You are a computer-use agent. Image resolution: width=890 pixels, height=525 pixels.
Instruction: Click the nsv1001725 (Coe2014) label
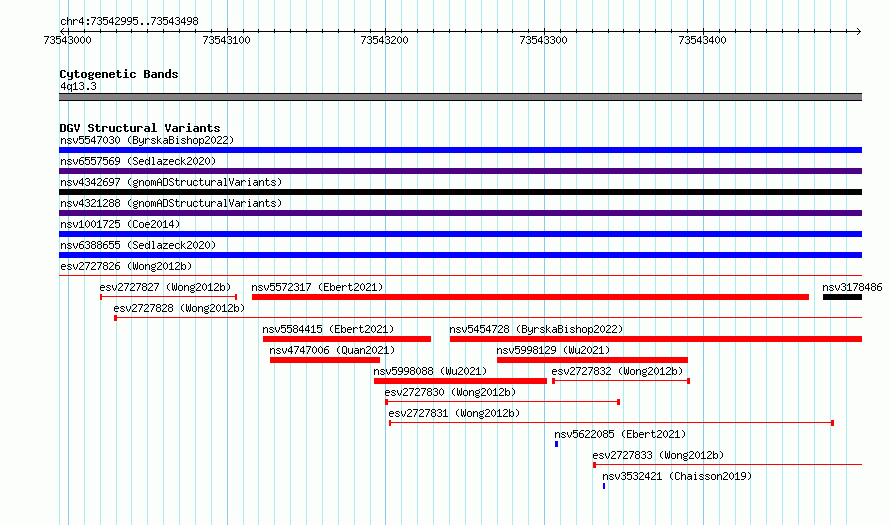120,224
